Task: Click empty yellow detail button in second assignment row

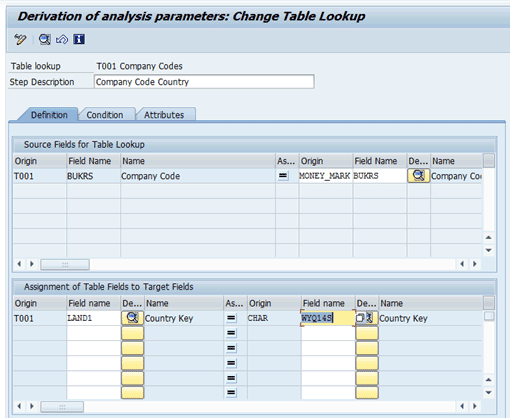Action: click(x=132, y=333)
